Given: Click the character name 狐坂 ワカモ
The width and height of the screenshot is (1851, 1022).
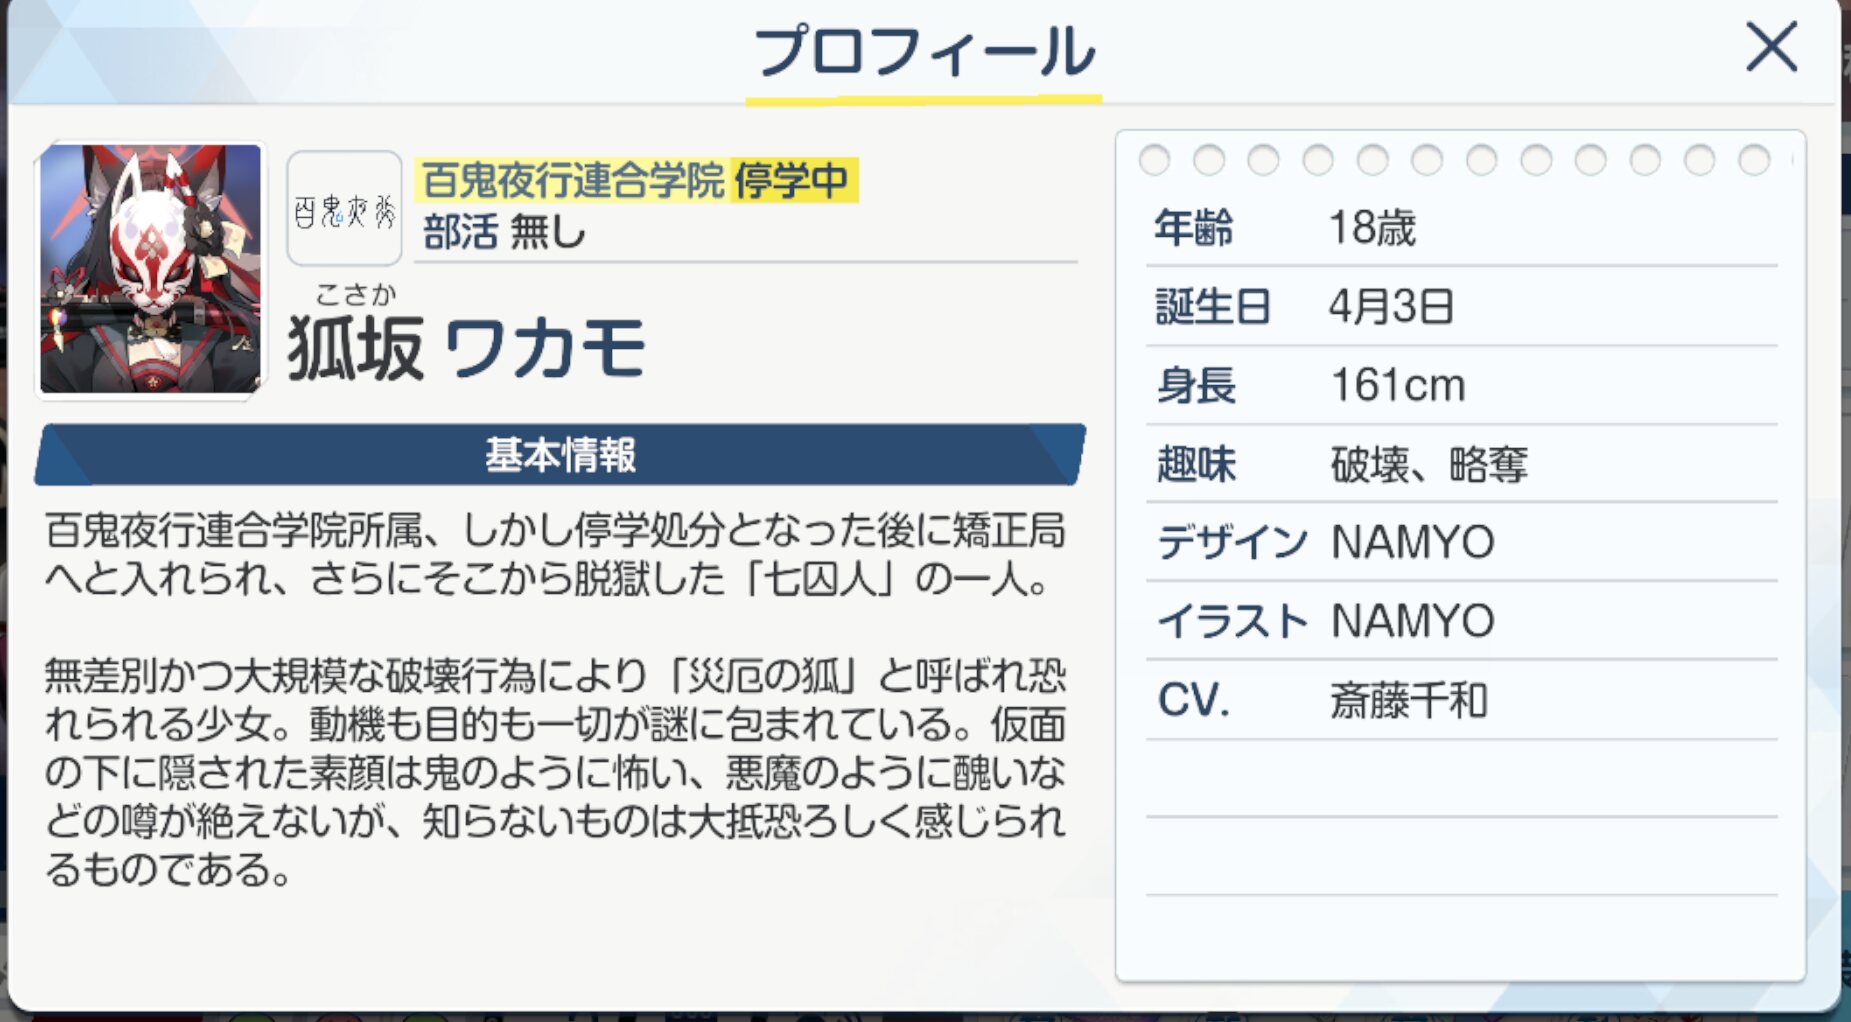Looking at the screenshot, I should tap(466, 349).
